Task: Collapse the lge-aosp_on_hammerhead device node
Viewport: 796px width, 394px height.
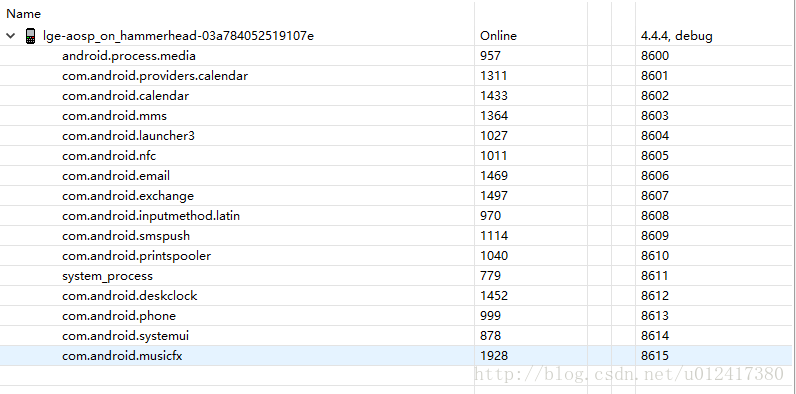Action: (11, 36)
